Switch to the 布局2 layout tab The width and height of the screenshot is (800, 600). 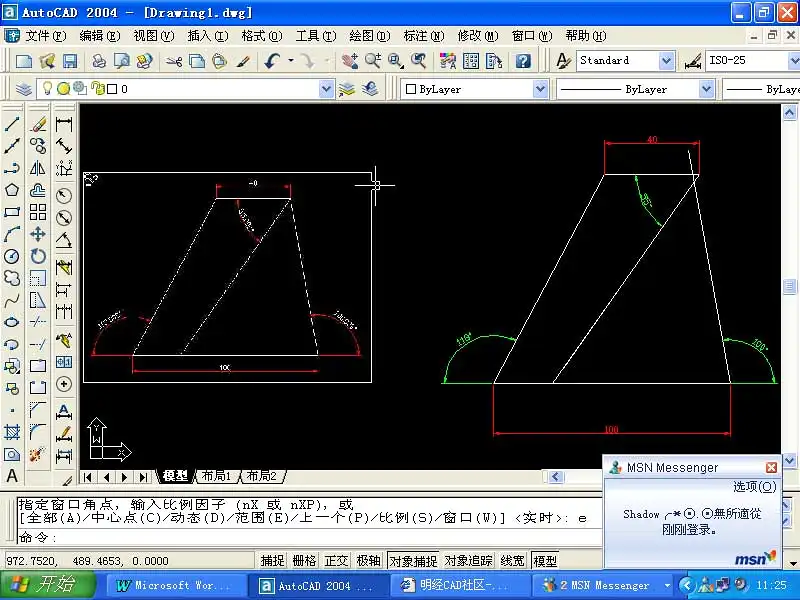(262, 476)
